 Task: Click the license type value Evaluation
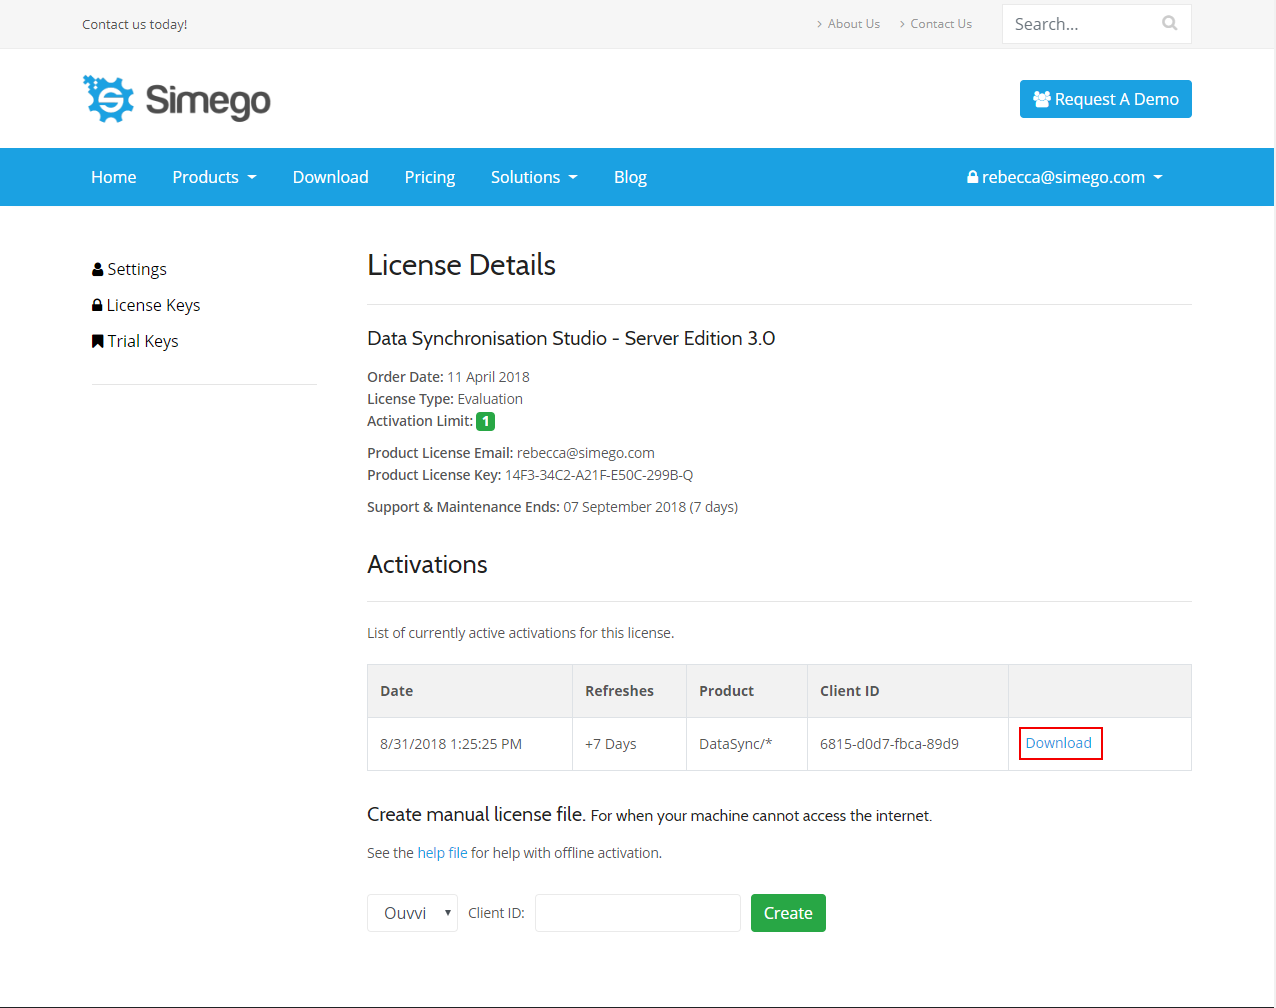coord(490,399)
